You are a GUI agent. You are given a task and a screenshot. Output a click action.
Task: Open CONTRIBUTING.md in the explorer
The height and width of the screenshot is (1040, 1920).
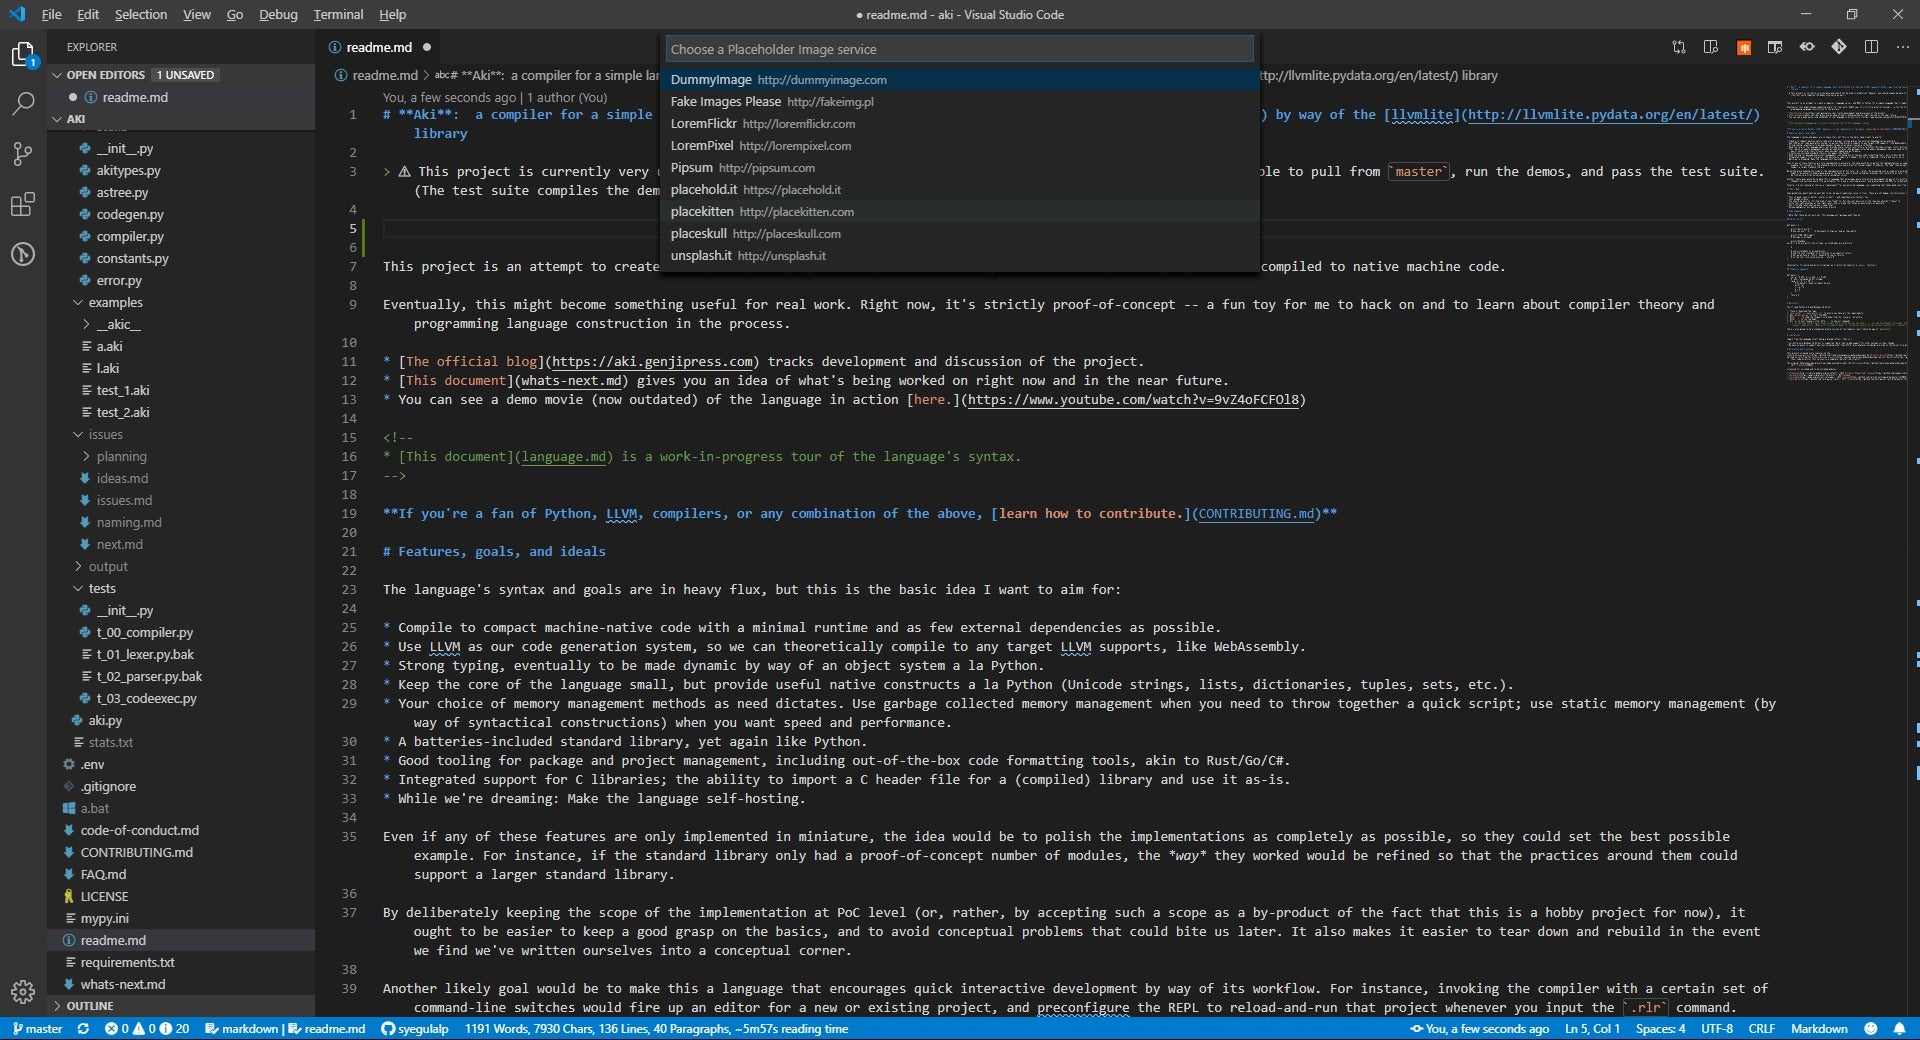136,853
